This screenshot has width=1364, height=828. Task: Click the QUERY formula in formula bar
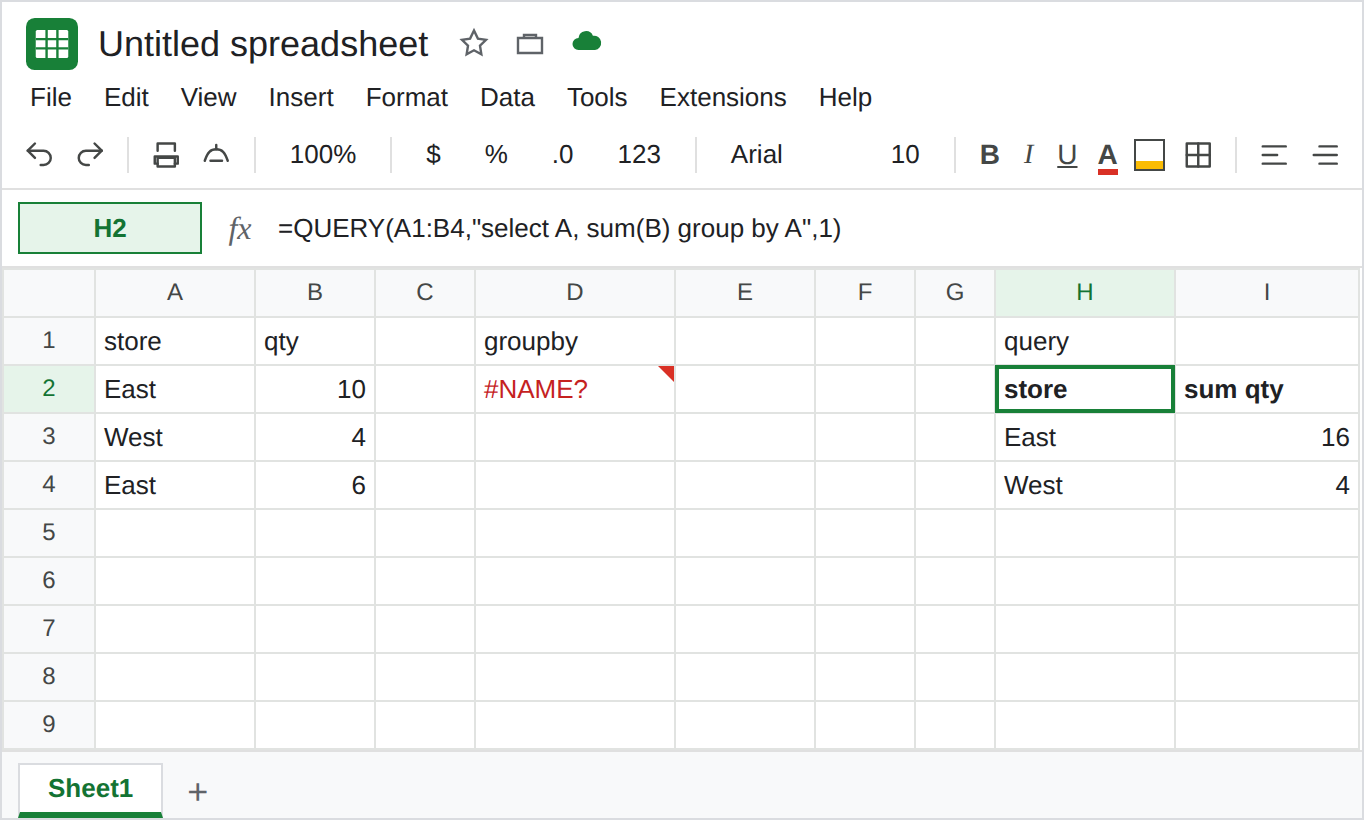click(x=559, y=229)
